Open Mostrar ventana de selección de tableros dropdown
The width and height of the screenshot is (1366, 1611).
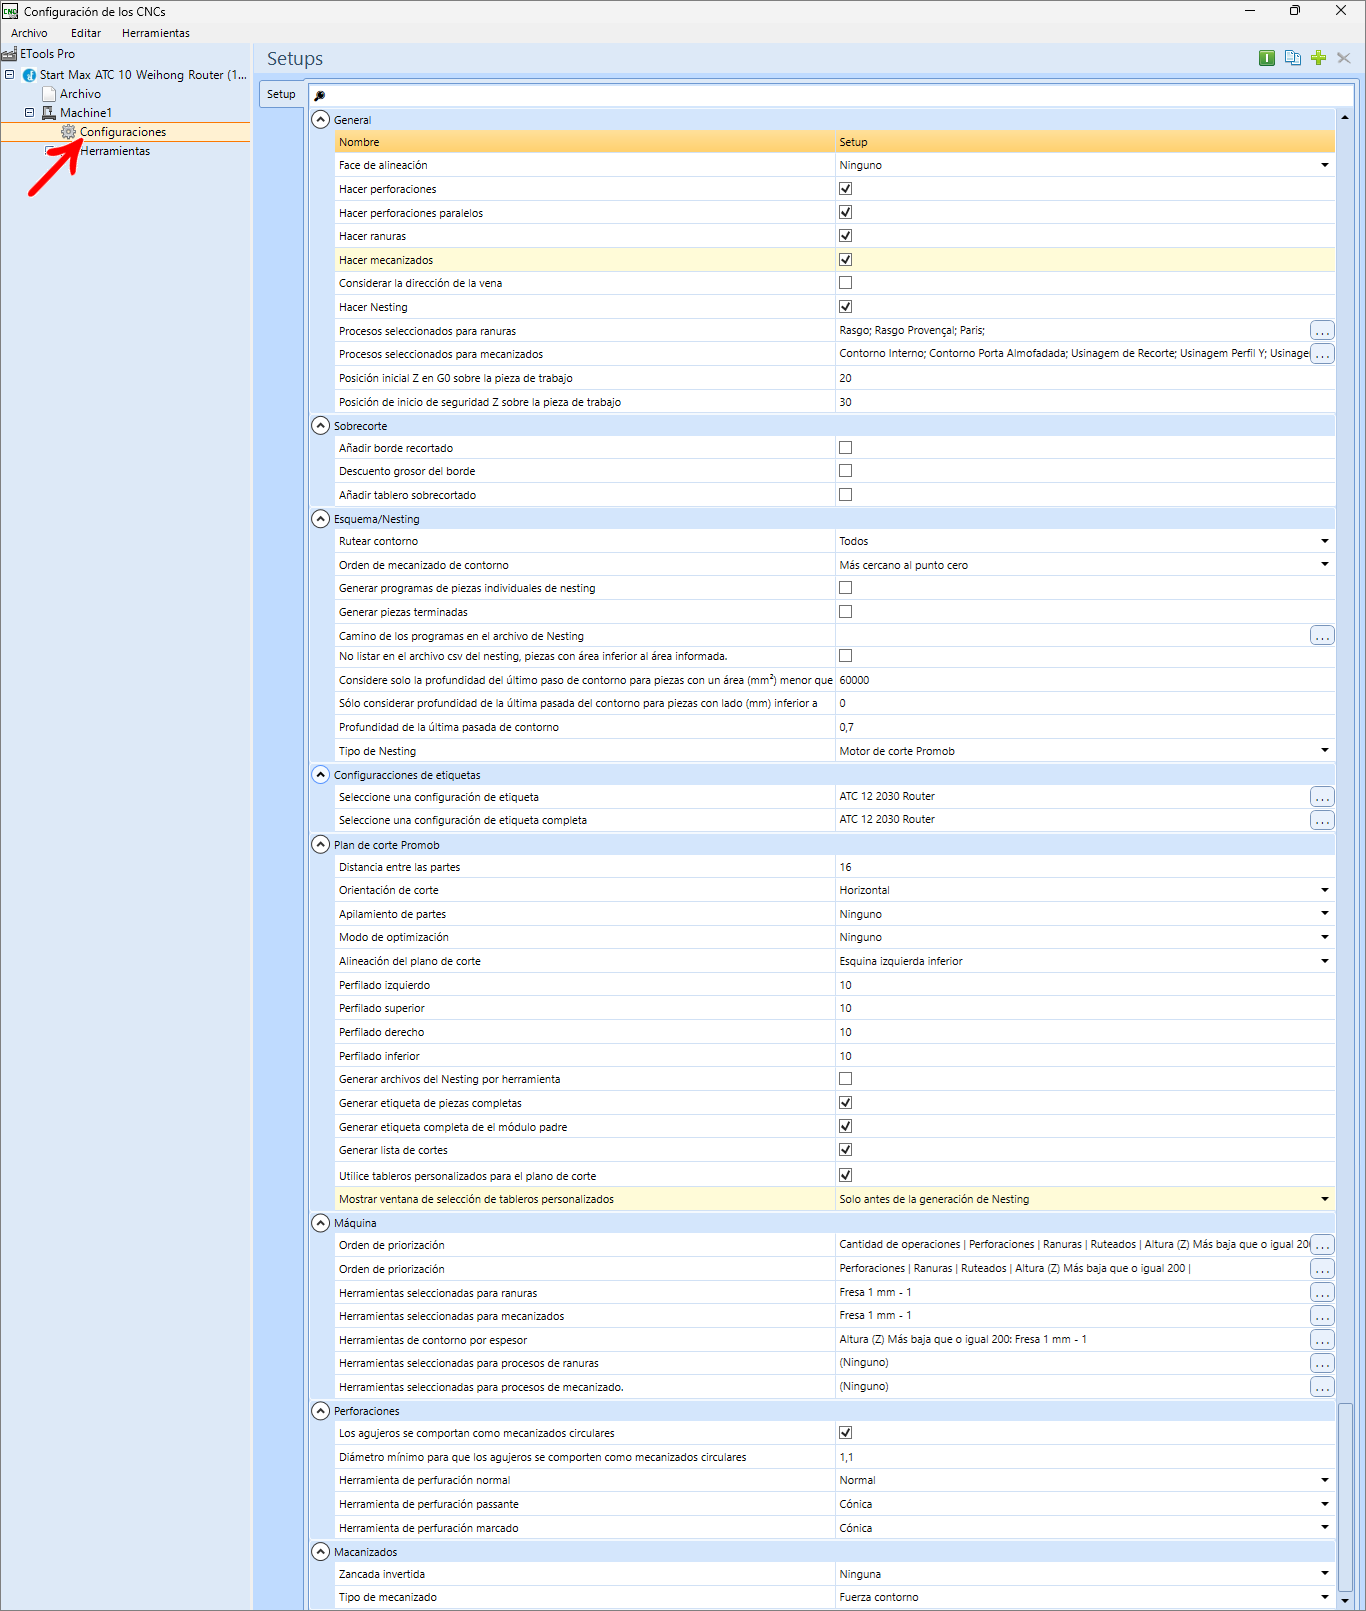tap(1324, 1199)
